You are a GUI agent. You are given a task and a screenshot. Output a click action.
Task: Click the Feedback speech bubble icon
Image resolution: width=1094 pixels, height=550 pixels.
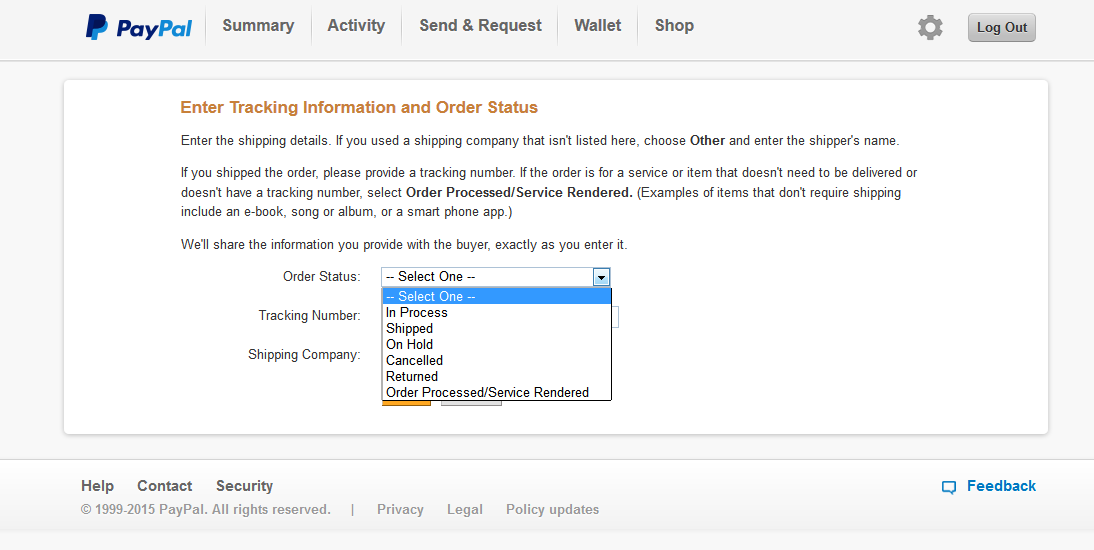pos(949,487)
